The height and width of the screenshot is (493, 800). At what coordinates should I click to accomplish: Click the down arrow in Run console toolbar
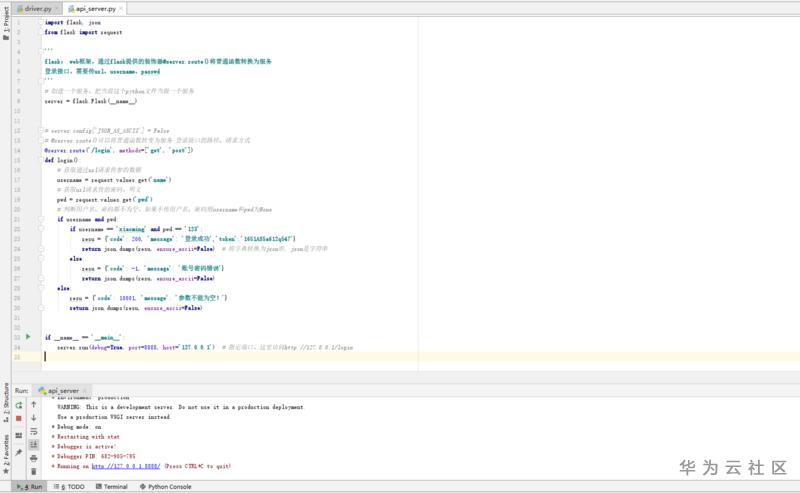34,418
